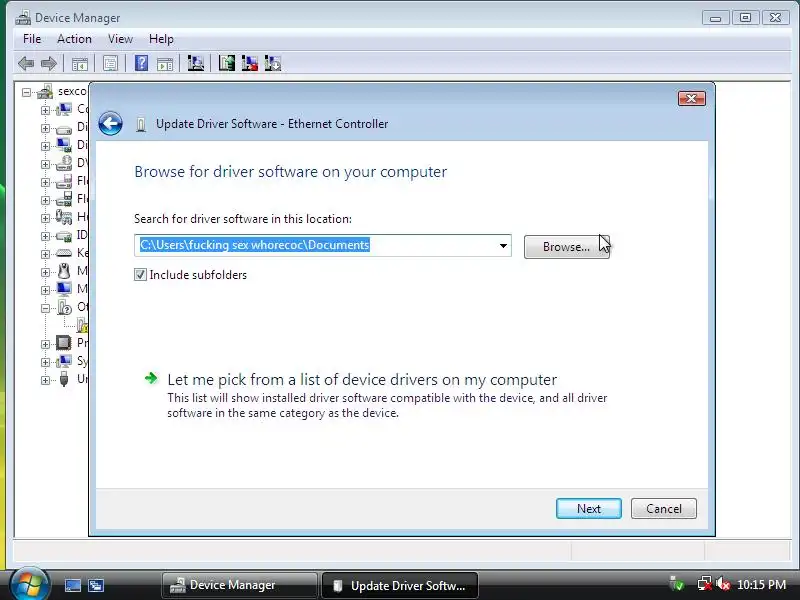This screenshot has width=800, height=600.
Task: Expand the Universal Serial Bus controllers node
Action: [x=45, y=380]
